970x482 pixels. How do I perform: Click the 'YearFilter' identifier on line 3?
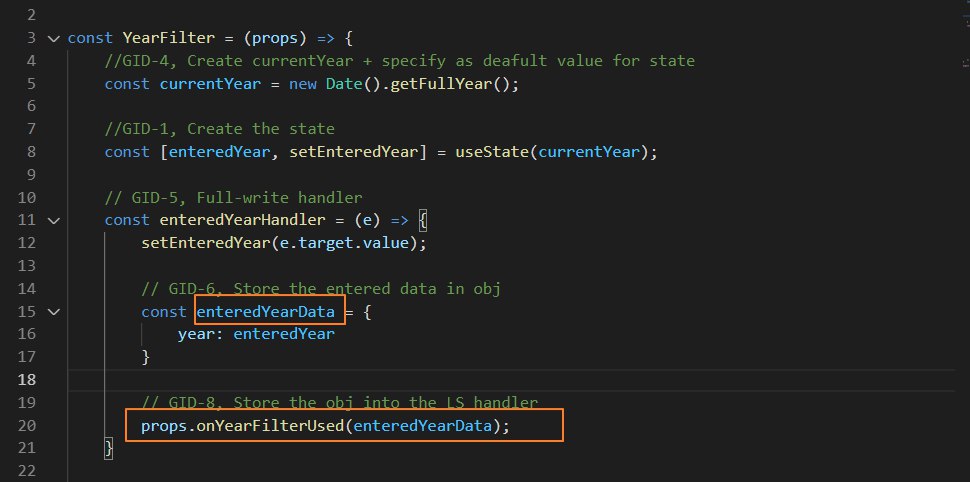tap(168, 38)
